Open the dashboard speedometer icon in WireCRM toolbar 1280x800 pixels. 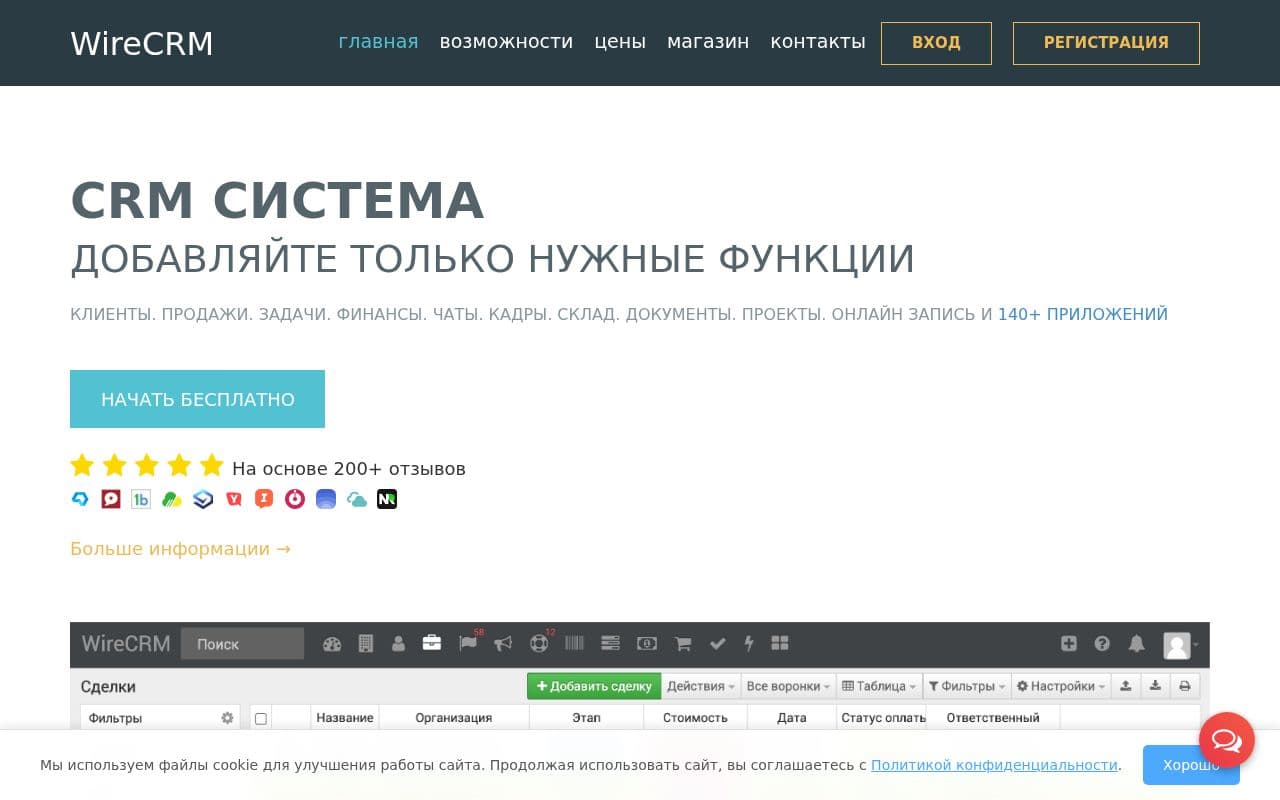point(332,644)
